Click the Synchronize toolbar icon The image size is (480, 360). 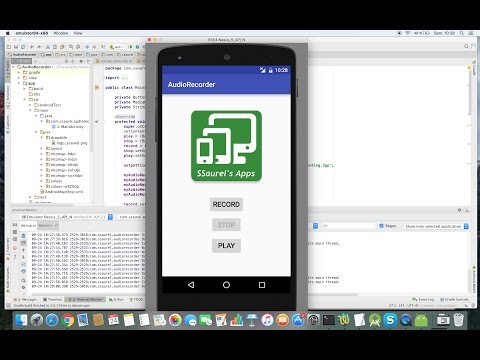tap(23, 47)
